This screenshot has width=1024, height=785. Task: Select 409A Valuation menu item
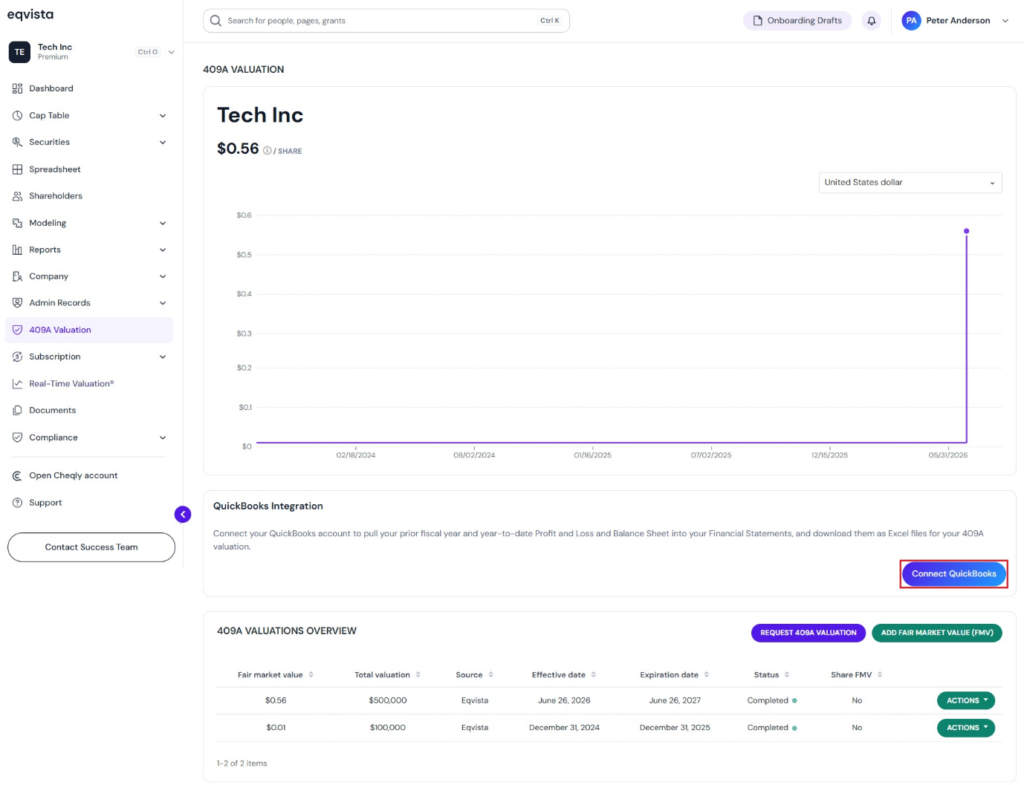click(x=89, y=330)
